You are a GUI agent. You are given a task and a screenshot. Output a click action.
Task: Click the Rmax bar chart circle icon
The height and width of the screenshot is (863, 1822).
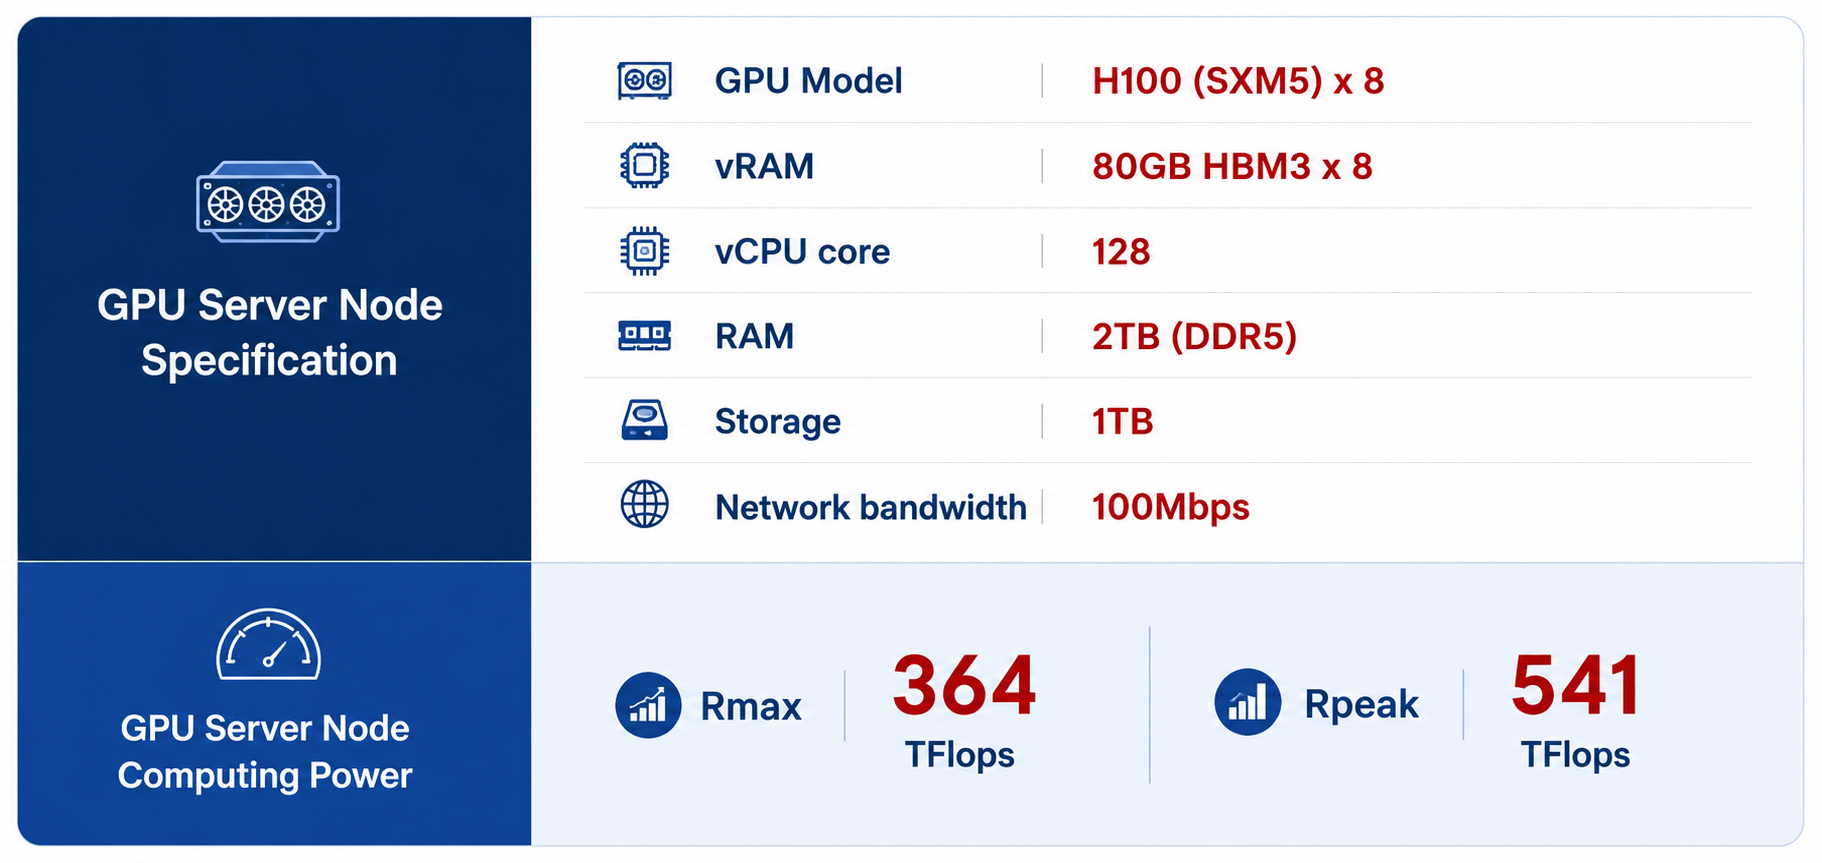click(648, 705)
